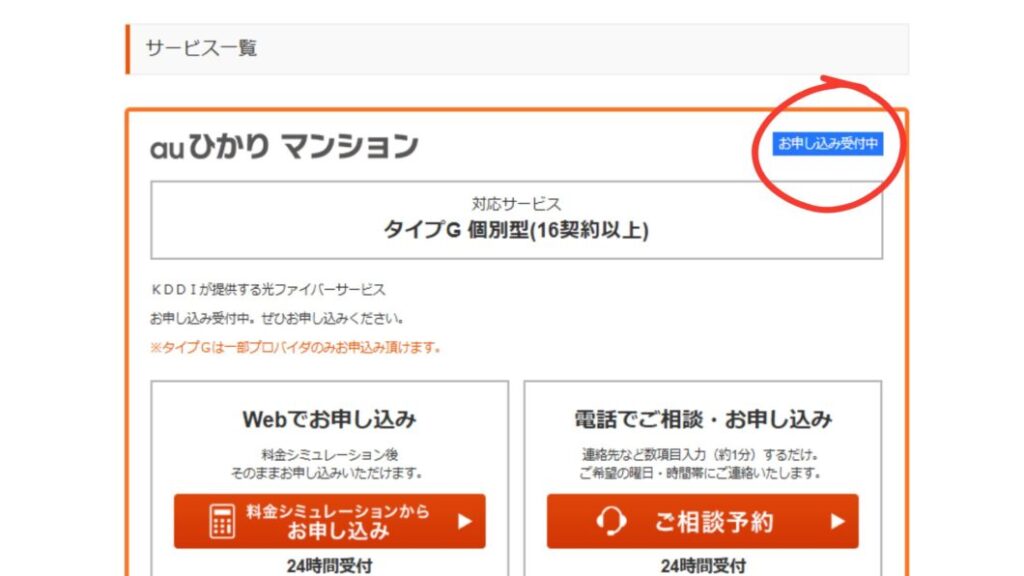Screen dimensions: 1024x576
Task: Click the 電話でご相談・お申し込み heading
Action: pyautogui.click(x=703, y=419)
